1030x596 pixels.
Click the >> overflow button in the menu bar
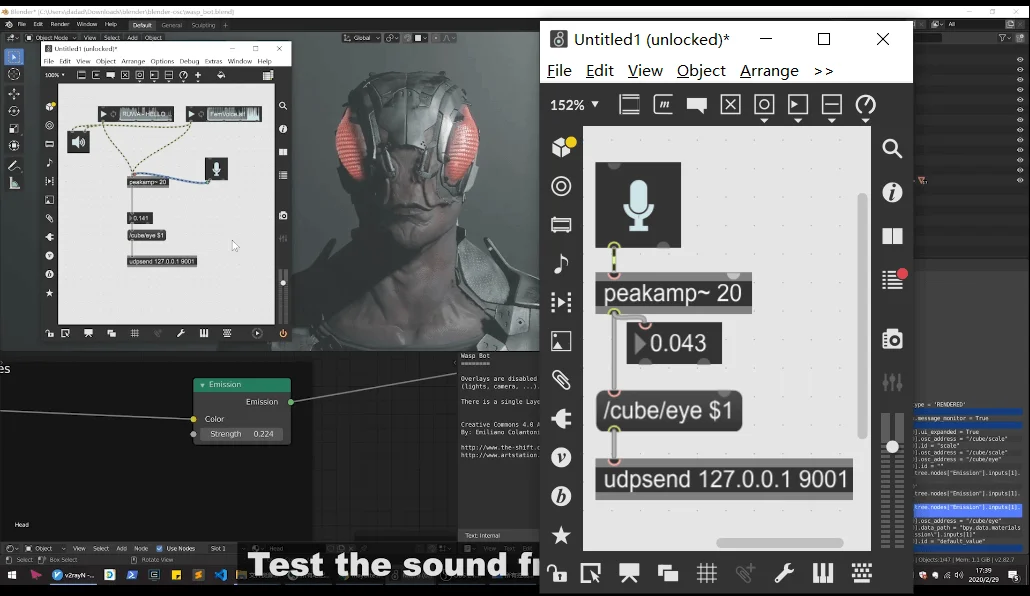tap(823, 71)
